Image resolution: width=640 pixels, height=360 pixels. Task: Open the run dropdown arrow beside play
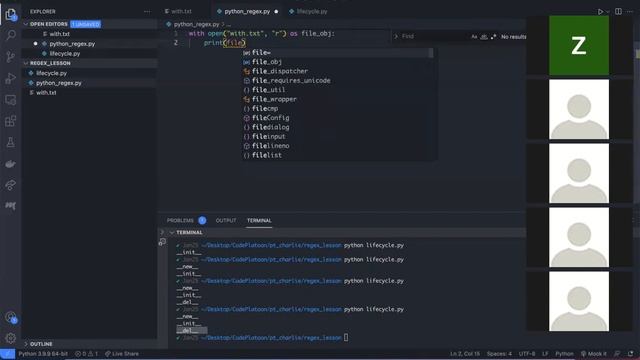pyautogui.click(x=607, y=12)
